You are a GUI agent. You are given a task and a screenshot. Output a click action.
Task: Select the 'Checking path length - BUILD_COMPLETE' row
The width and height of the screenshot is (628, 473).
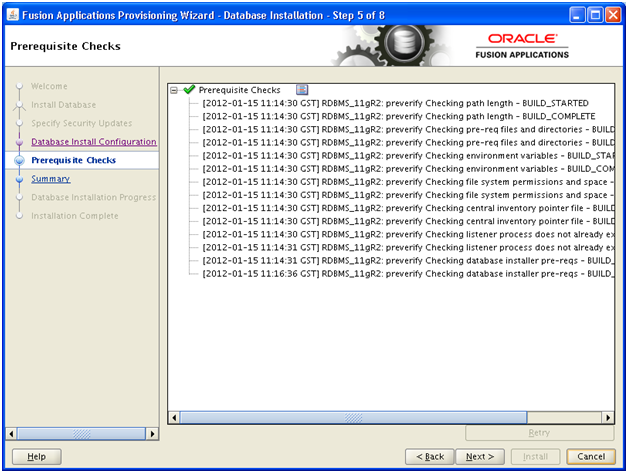tap(399, 117)
